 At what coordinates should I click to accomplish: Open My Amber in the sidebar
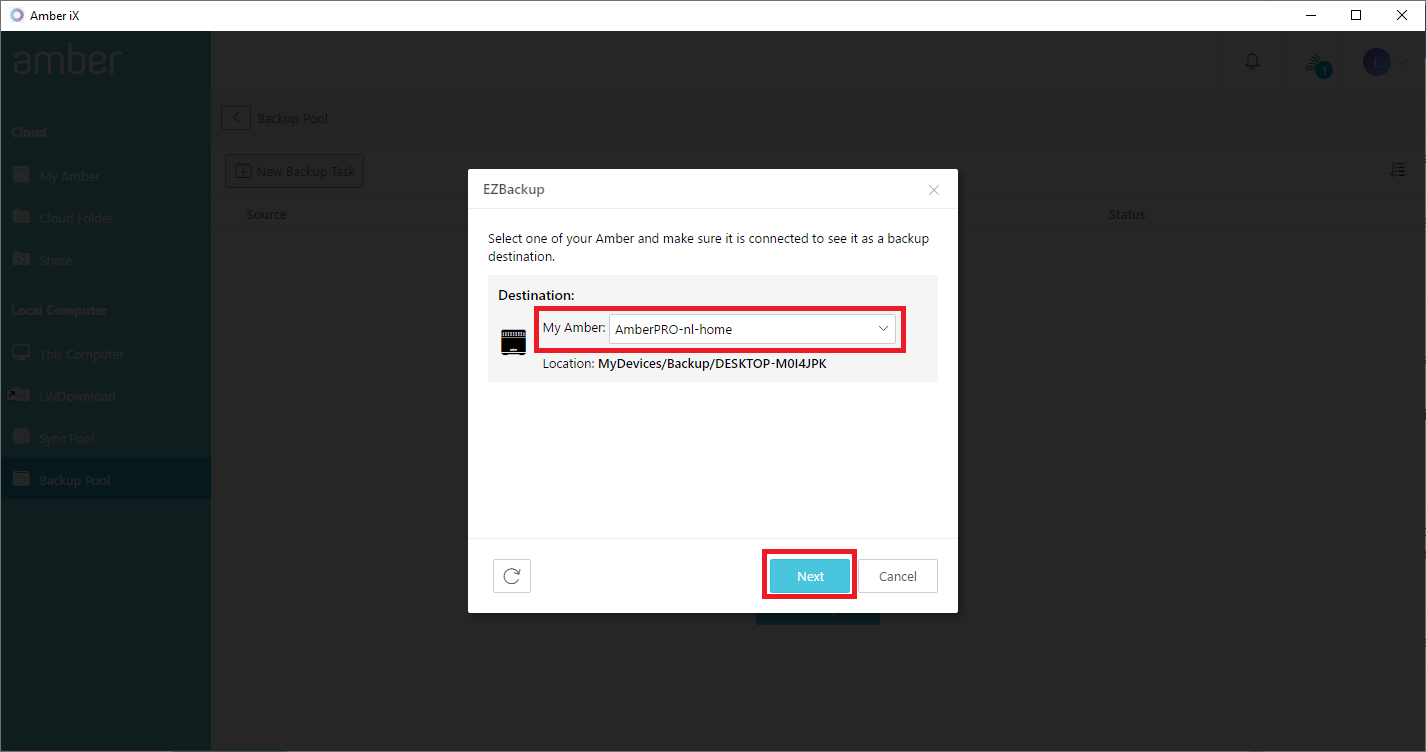click(x=105, y=176)
